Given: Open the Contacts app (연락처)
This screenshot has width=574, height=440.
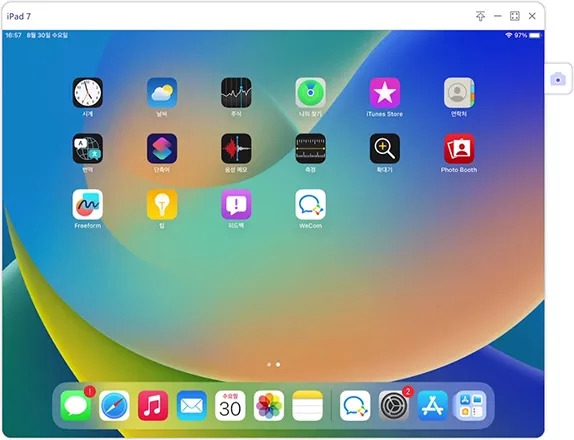Looking at the screenshot, I should click(459, 93).
